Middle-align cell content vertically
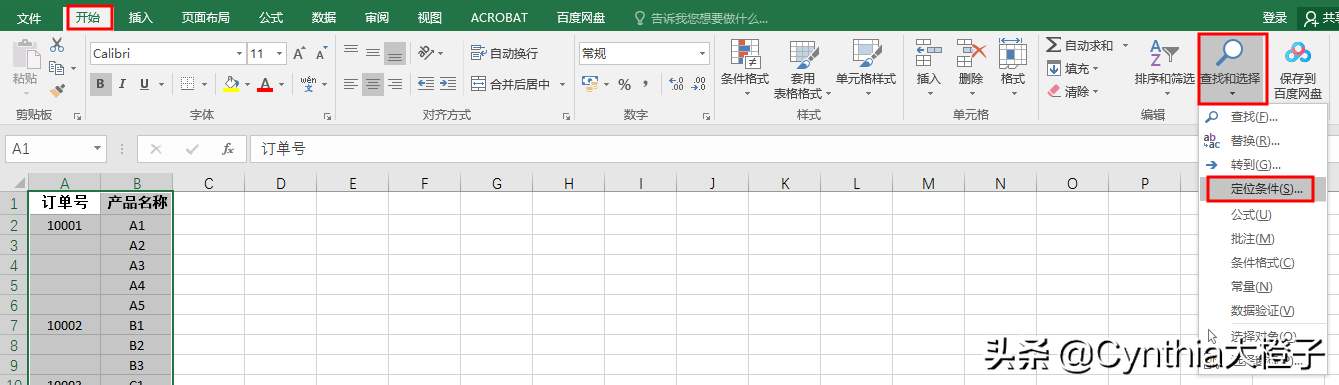Image resolution: width=1339 pixels, height=385 pixels. [372, 53]
